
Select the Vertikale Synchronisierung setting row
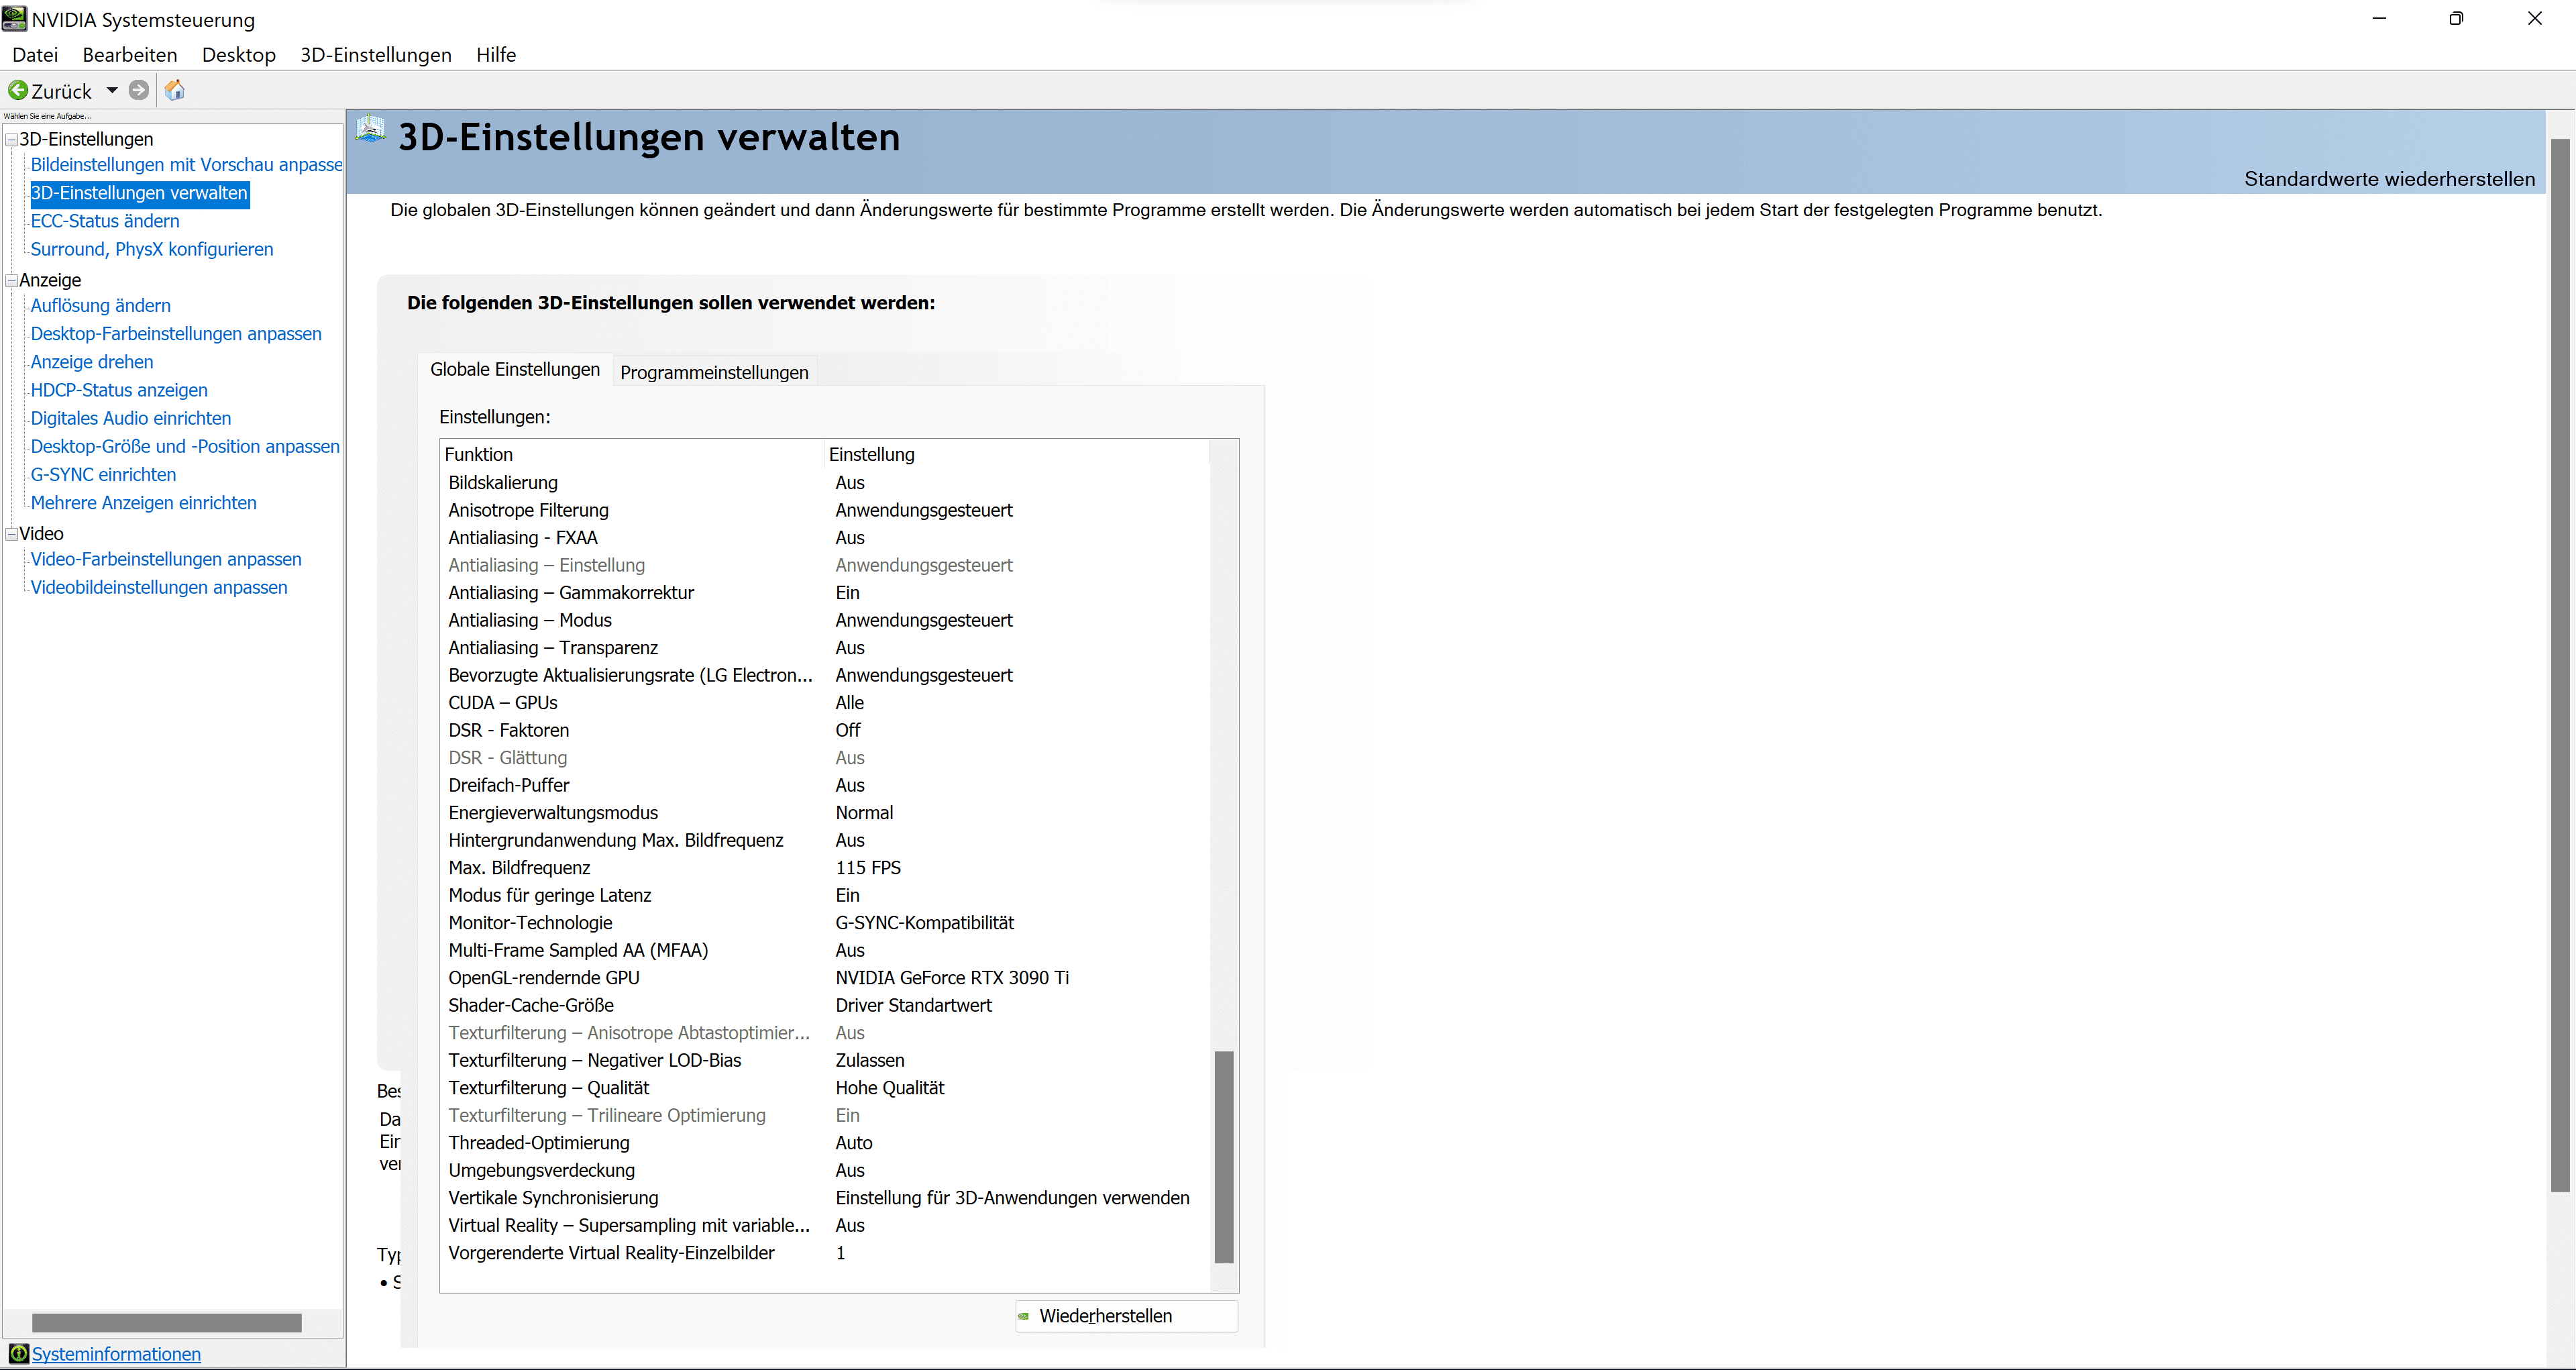click(553, 1198)
